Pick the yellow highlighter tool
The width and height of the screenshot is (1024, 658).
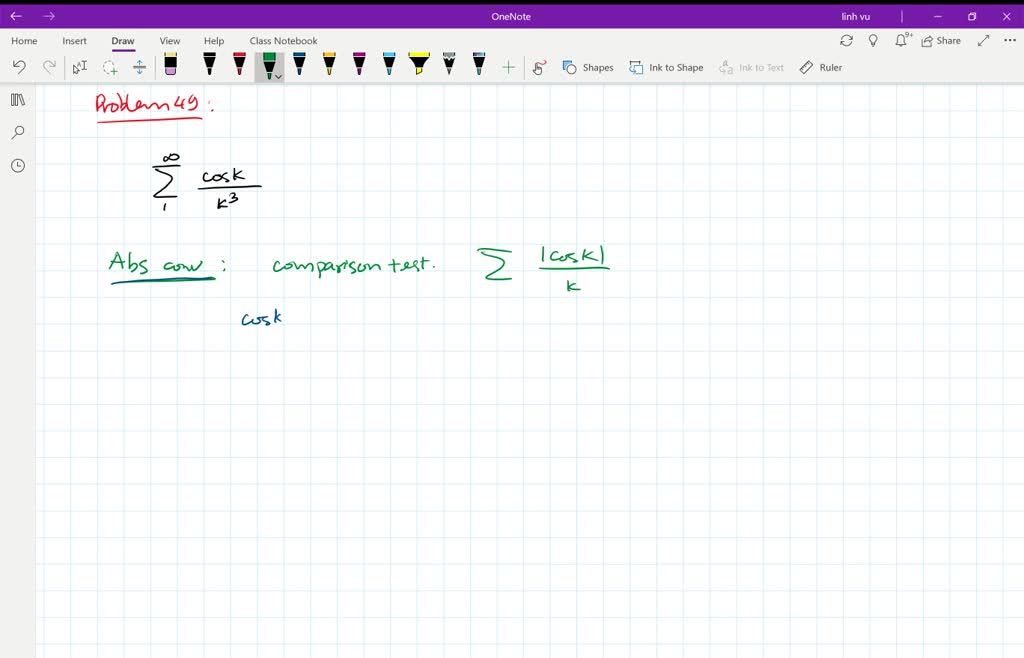418,65
